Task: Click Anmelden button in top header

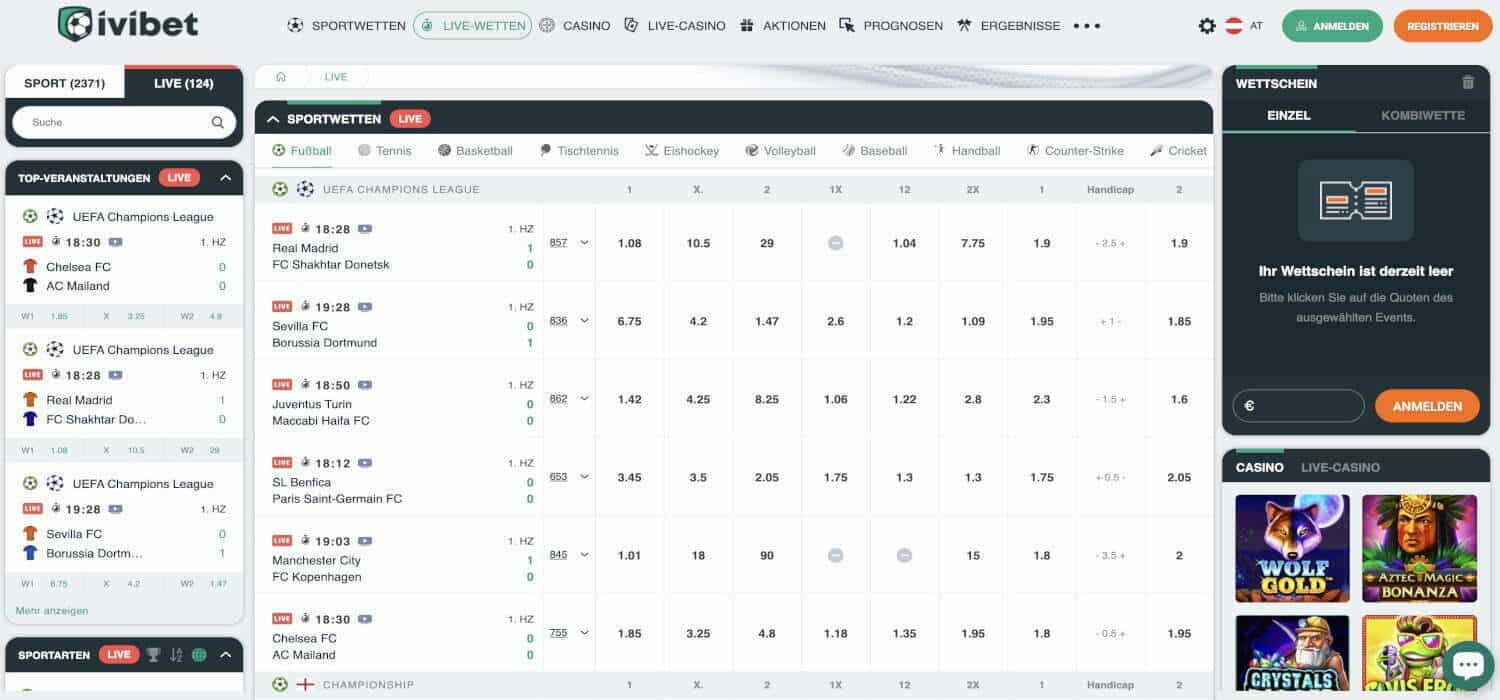Action: click(1332, 26)
